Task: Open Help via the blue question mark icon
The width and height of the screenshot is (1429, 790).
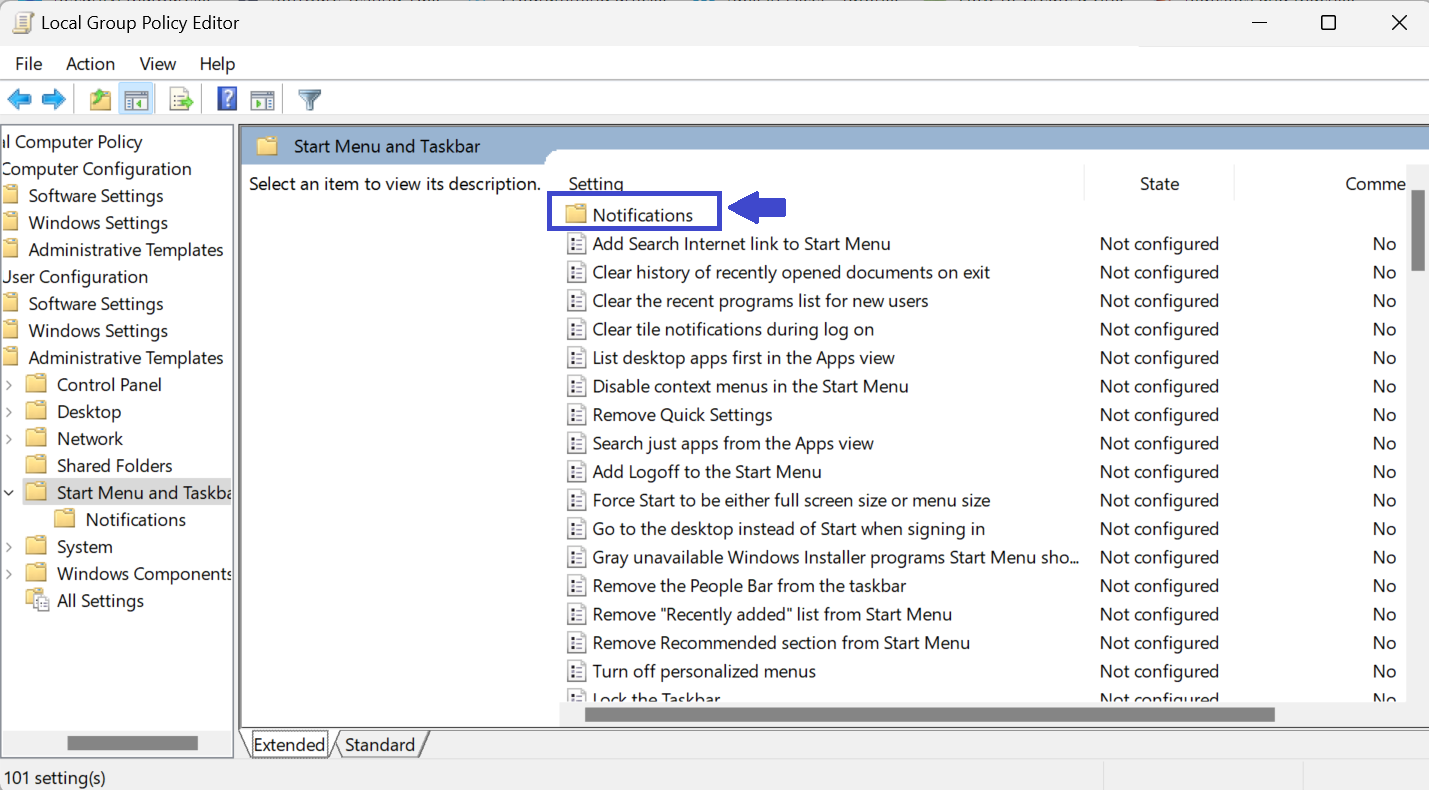Action: pyautogui.click(x=227, y=99)
